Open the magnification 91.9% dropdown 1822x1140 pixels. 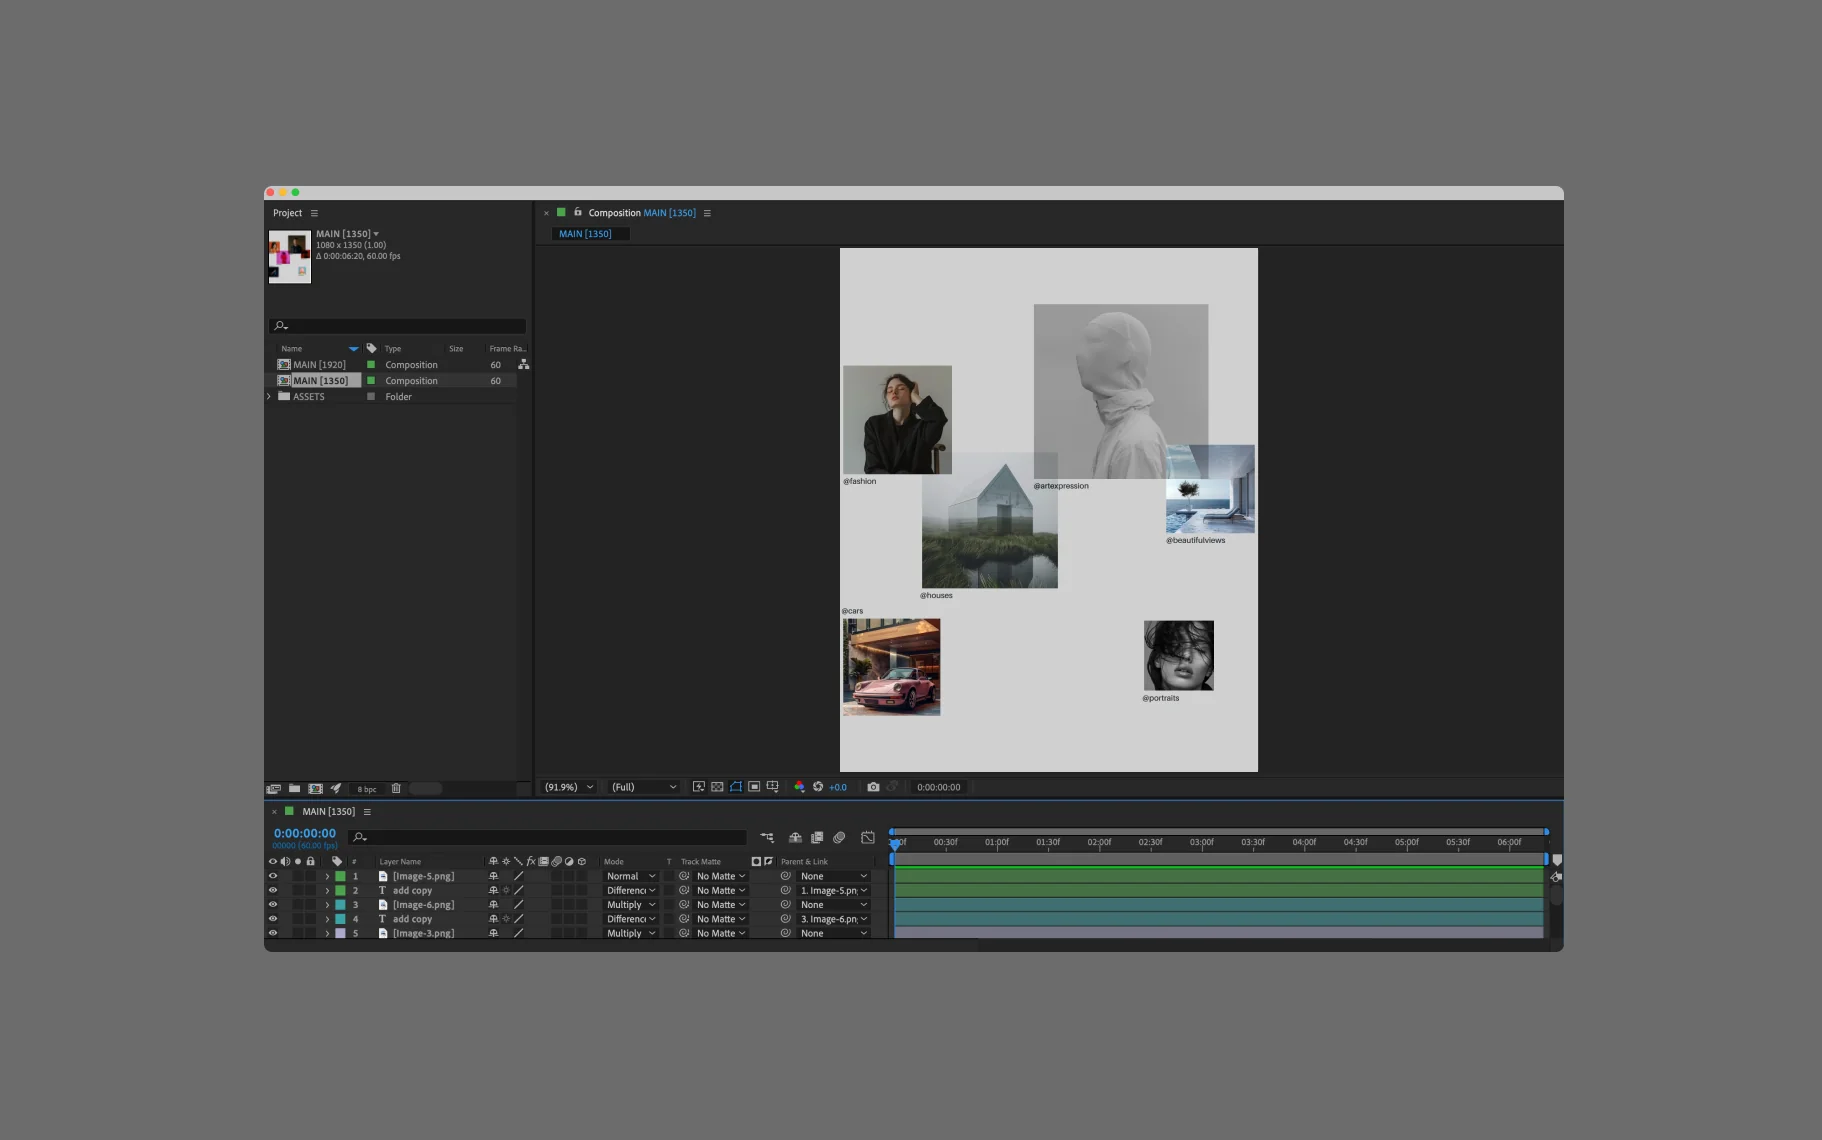pyautogui.click(x=568, y=787)
